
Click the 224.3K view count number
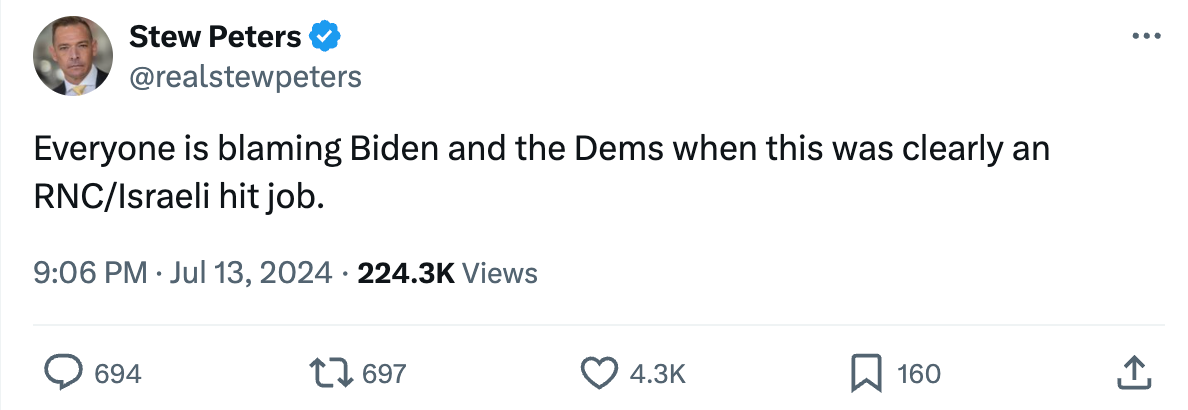point(406,272)
